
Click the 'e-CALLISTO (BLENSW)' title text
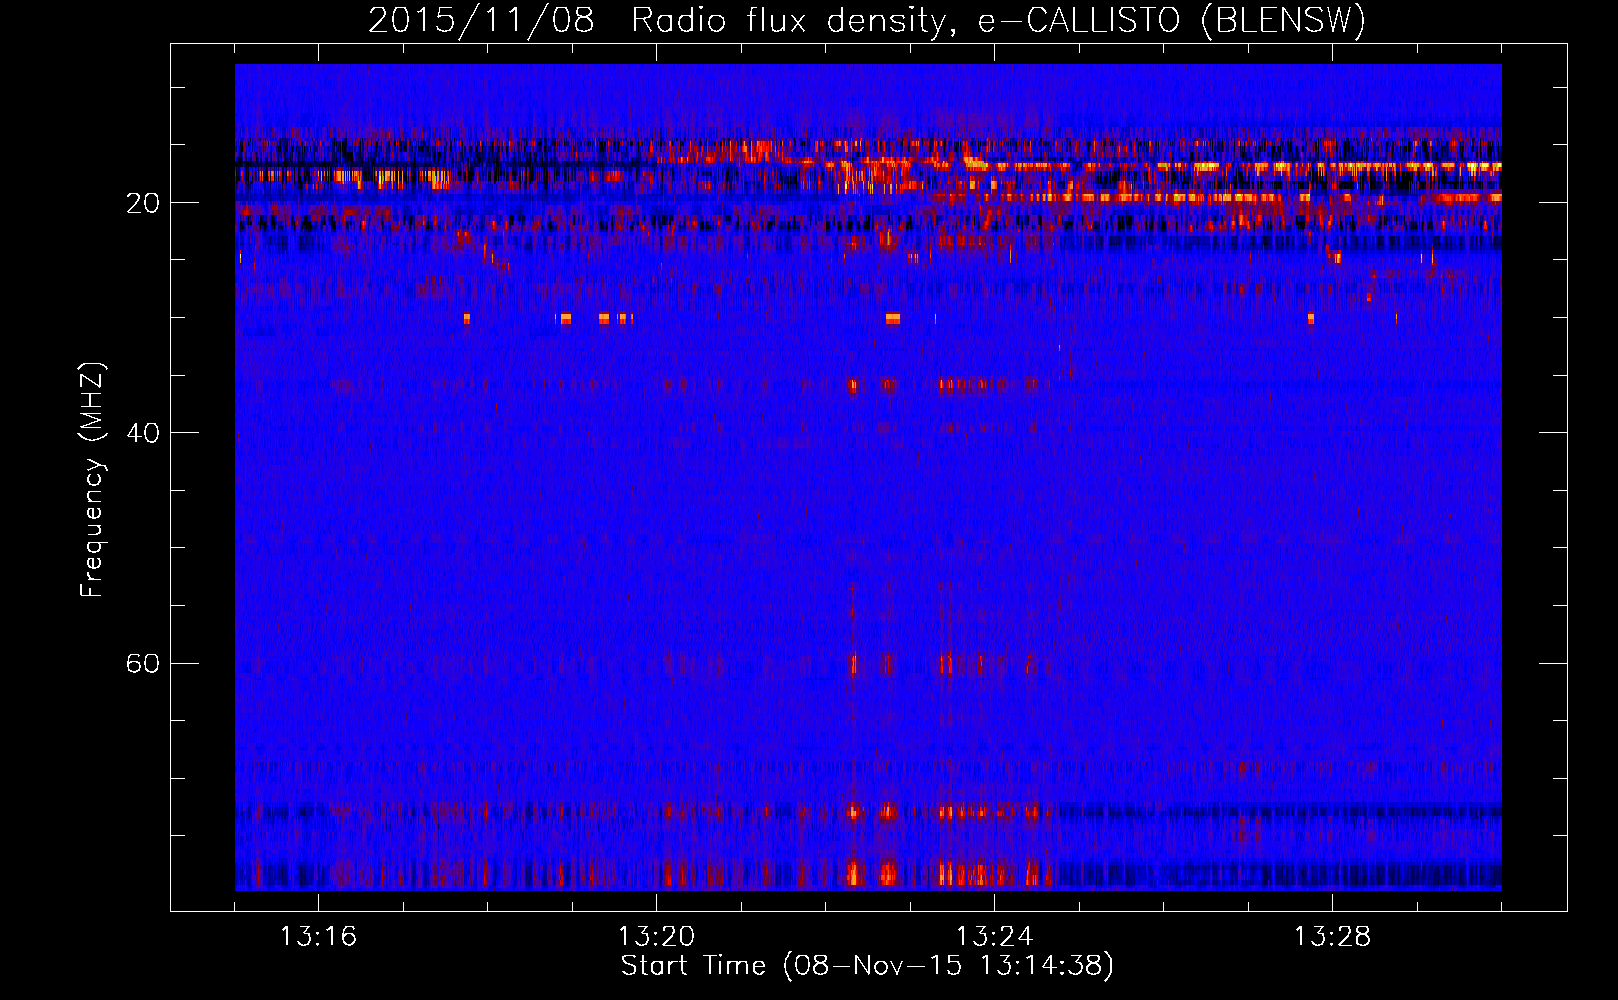coord(1172,20)
